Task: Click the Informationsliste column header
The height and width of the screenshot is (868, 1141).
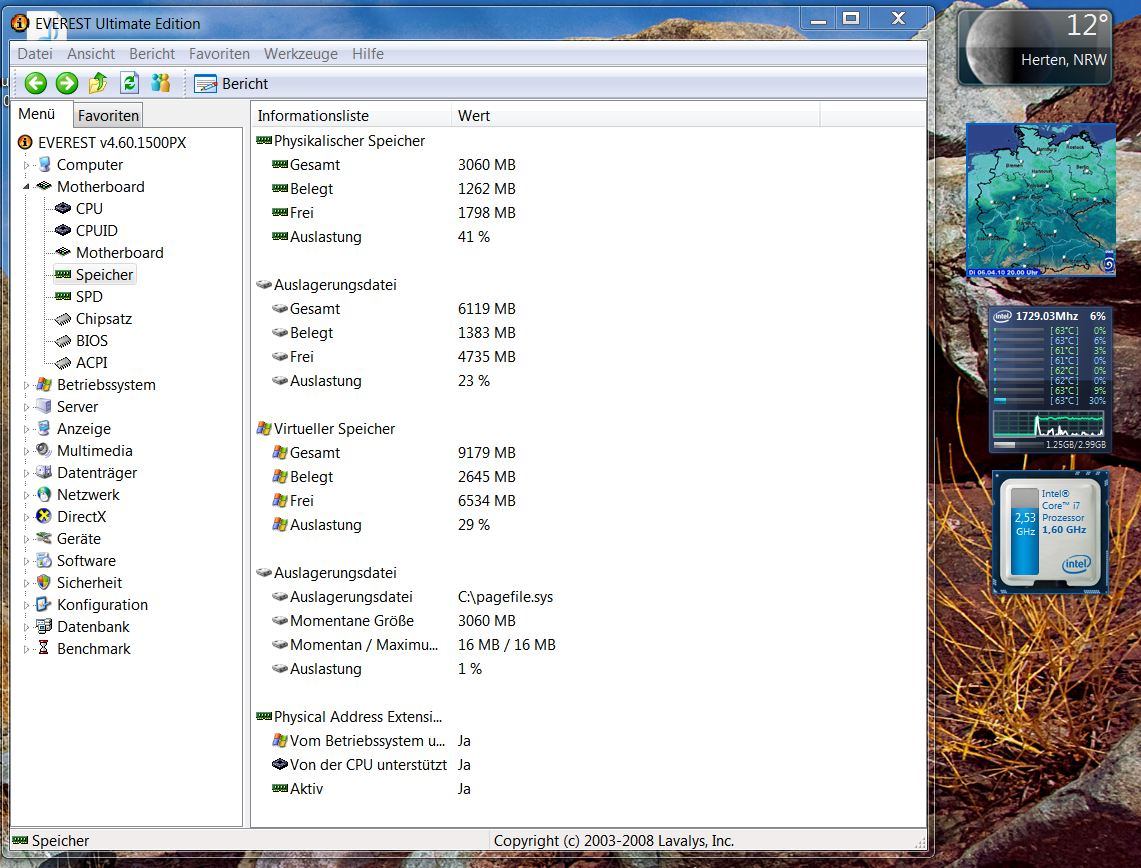Action: tap(351, 116)
